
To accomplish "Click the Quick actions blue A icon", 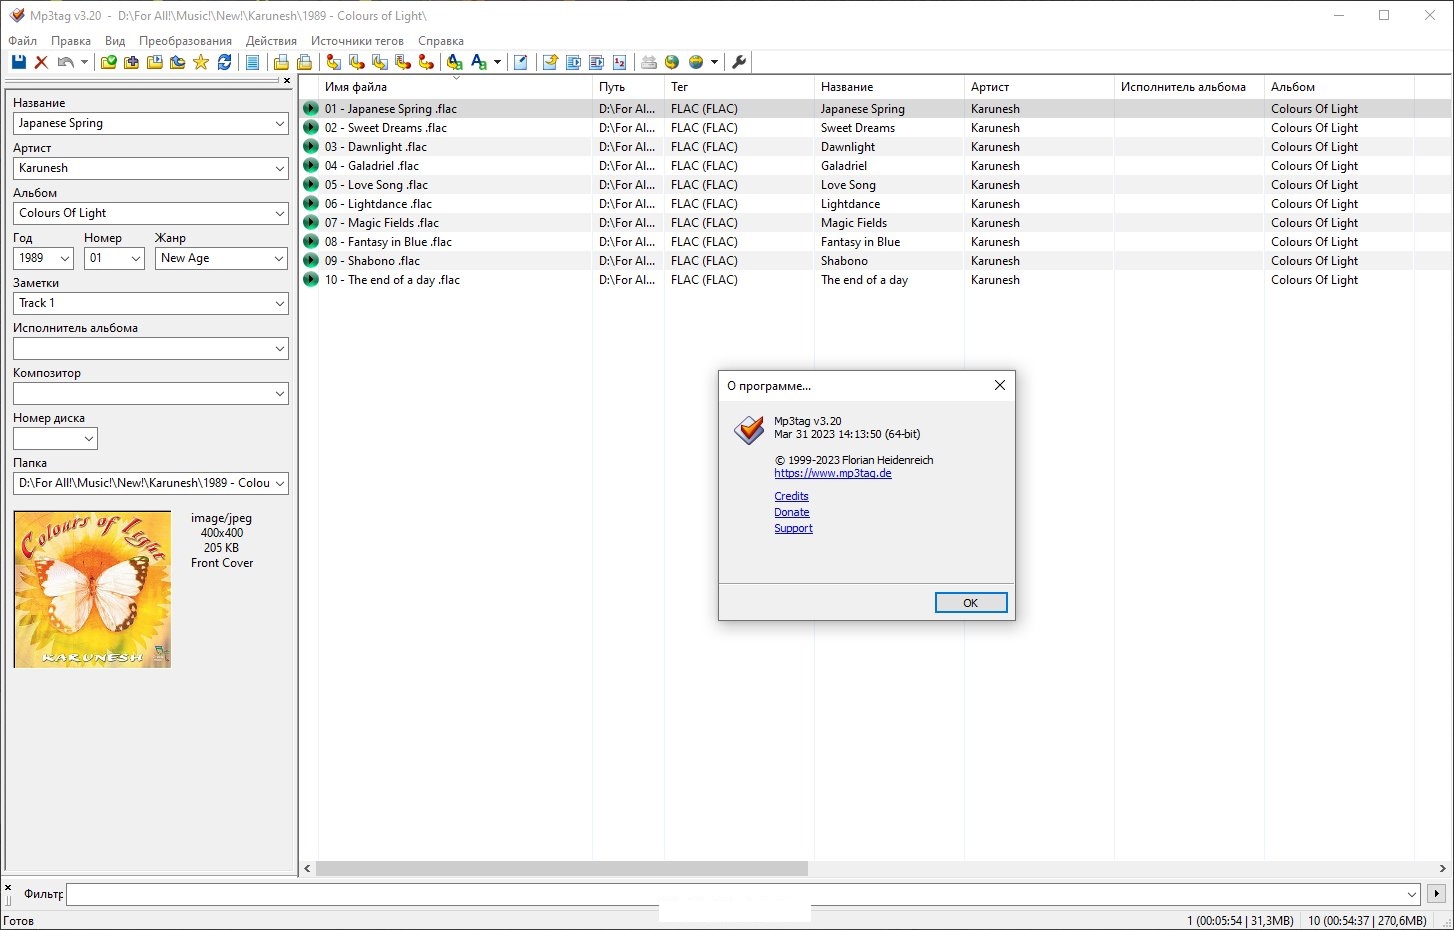I will (x=479, y=62).
